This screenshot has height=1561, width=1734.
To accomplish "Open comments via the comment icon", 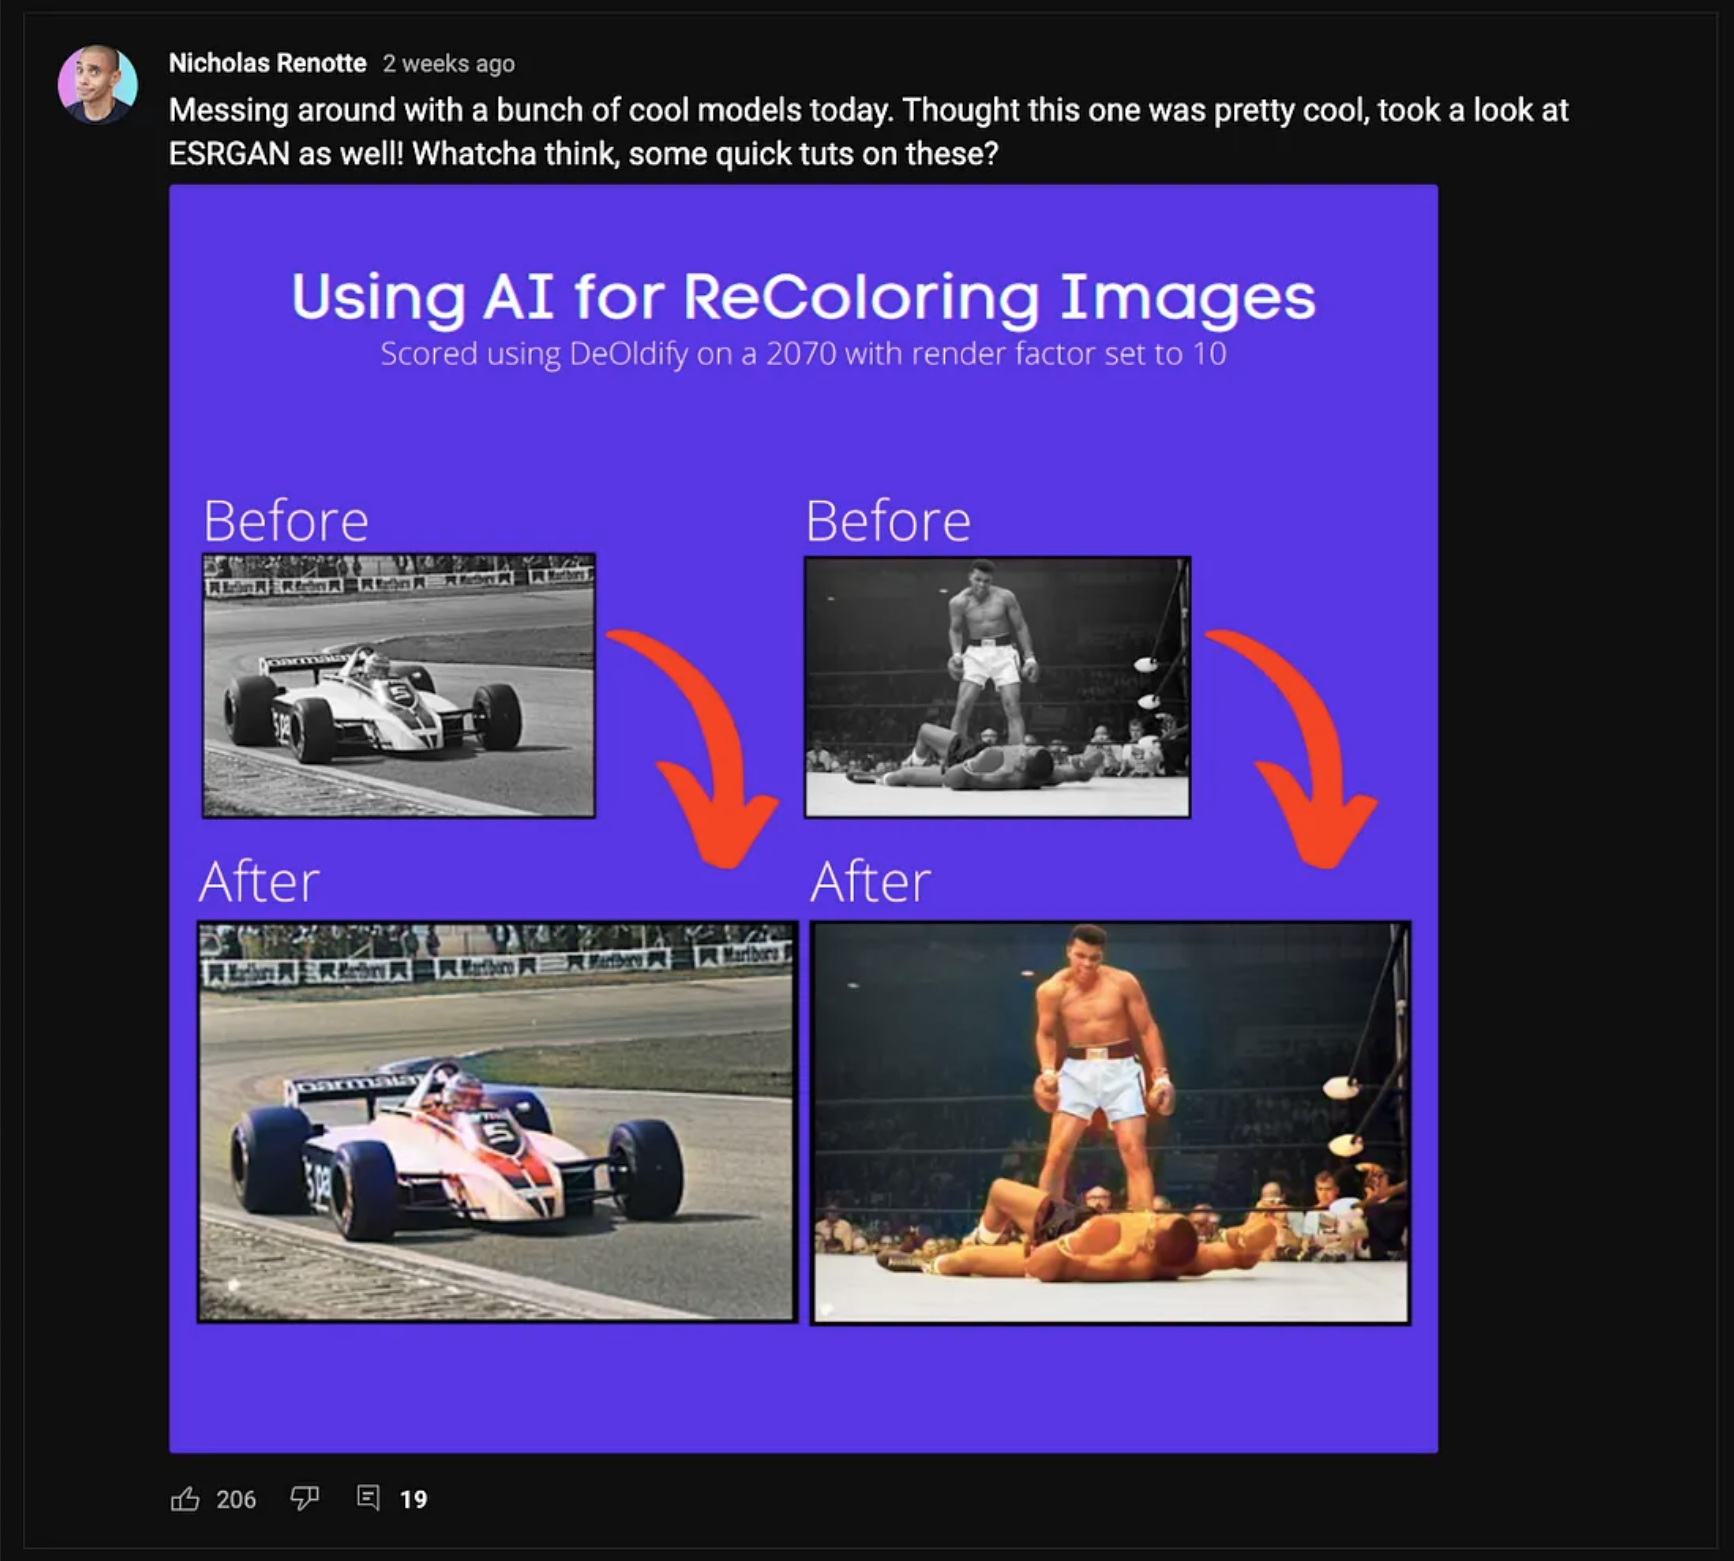I will (x=368, y=1497).
